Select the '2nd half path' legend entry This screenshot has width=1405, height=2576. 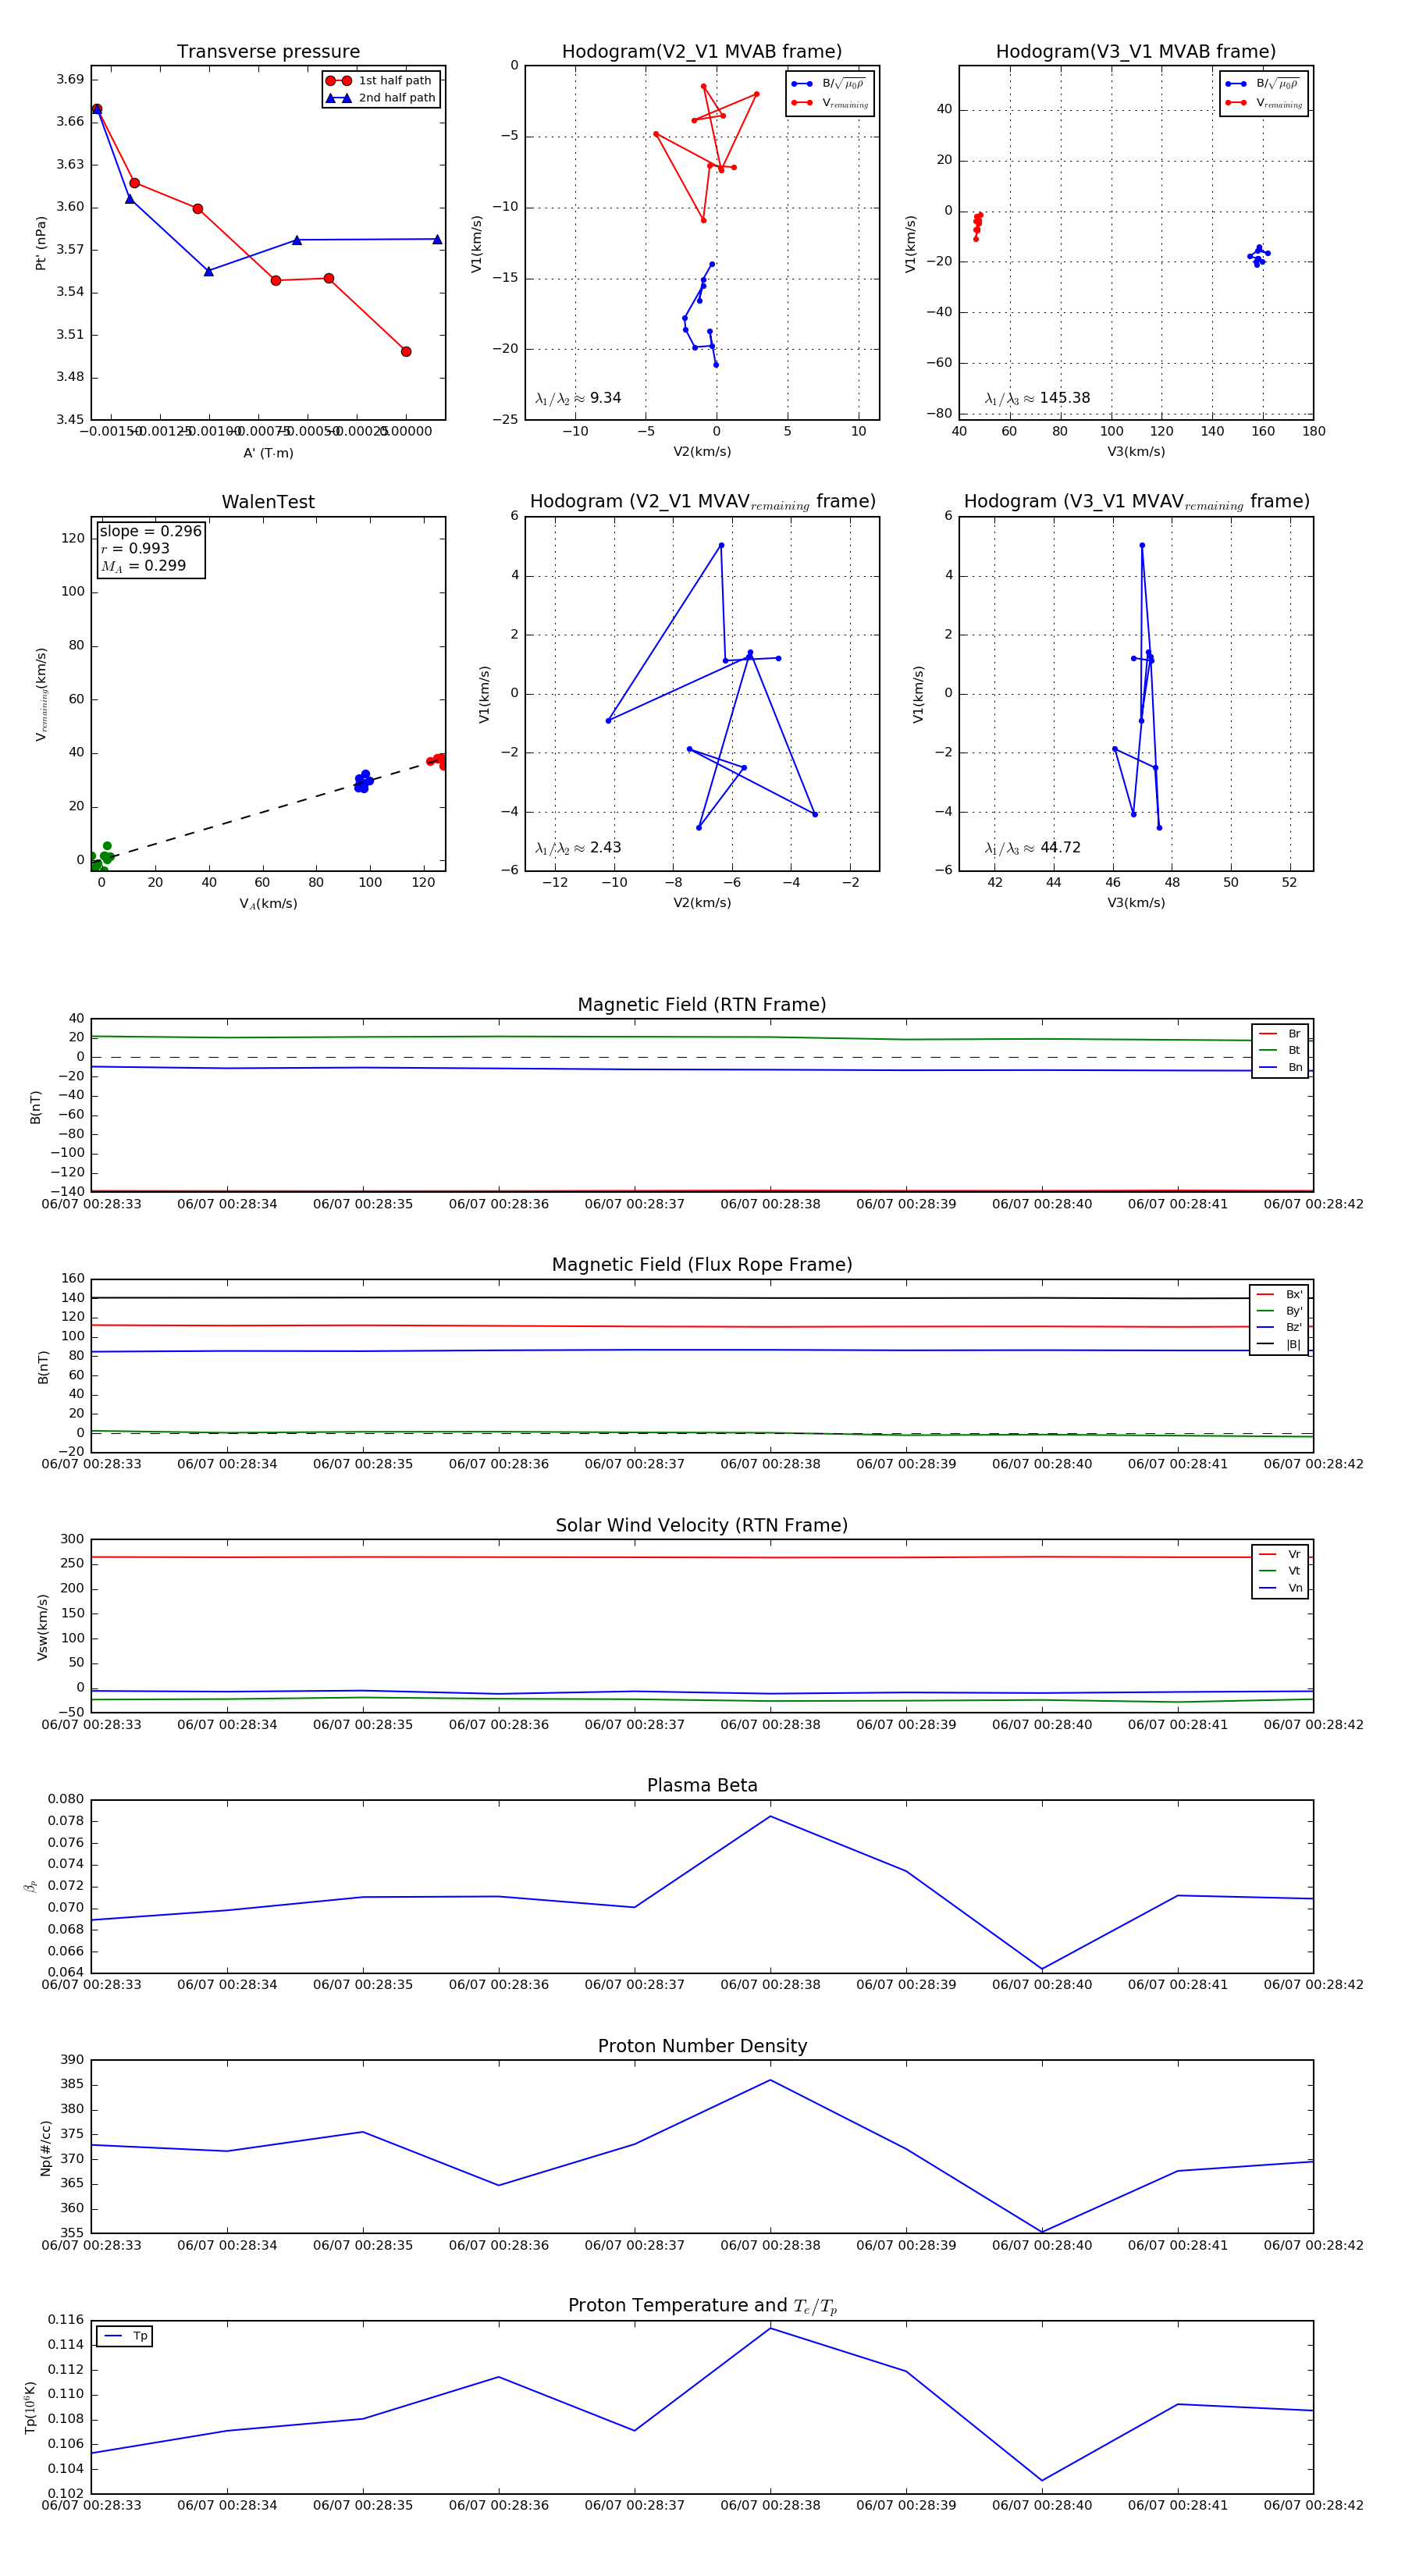pyautogui.click(x=380, y=98)
